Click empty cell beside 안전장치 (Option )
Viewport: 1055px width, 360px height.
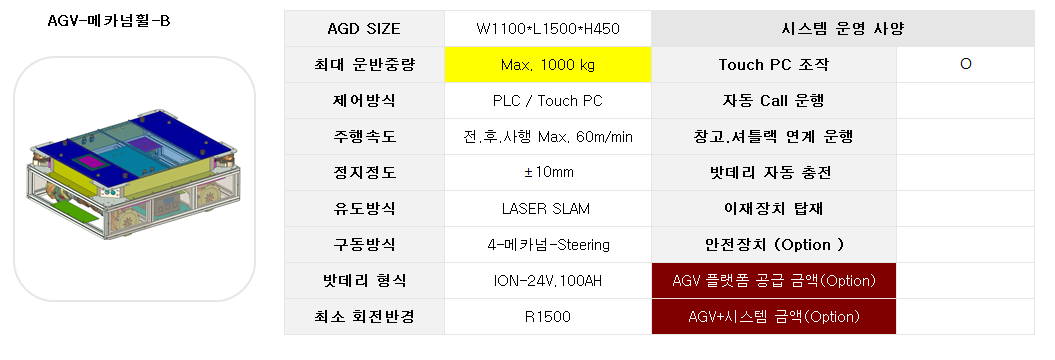tap(966, 245)
